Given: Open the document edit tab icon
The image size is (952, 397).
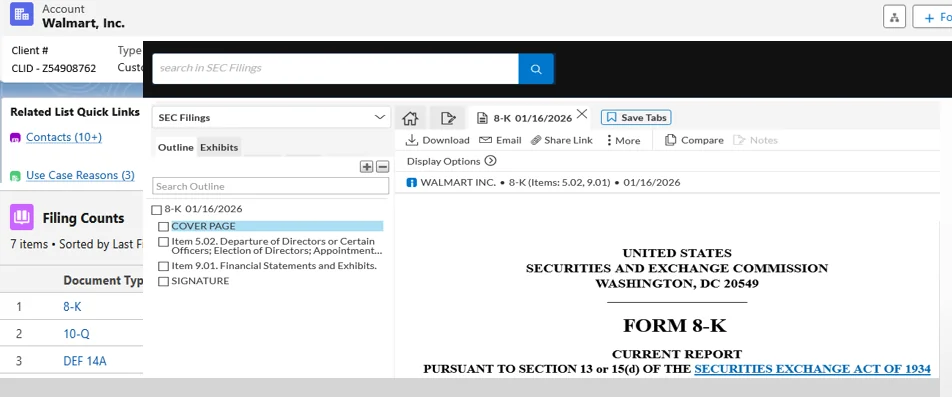Looking at the screenshot, I should 447,118.
